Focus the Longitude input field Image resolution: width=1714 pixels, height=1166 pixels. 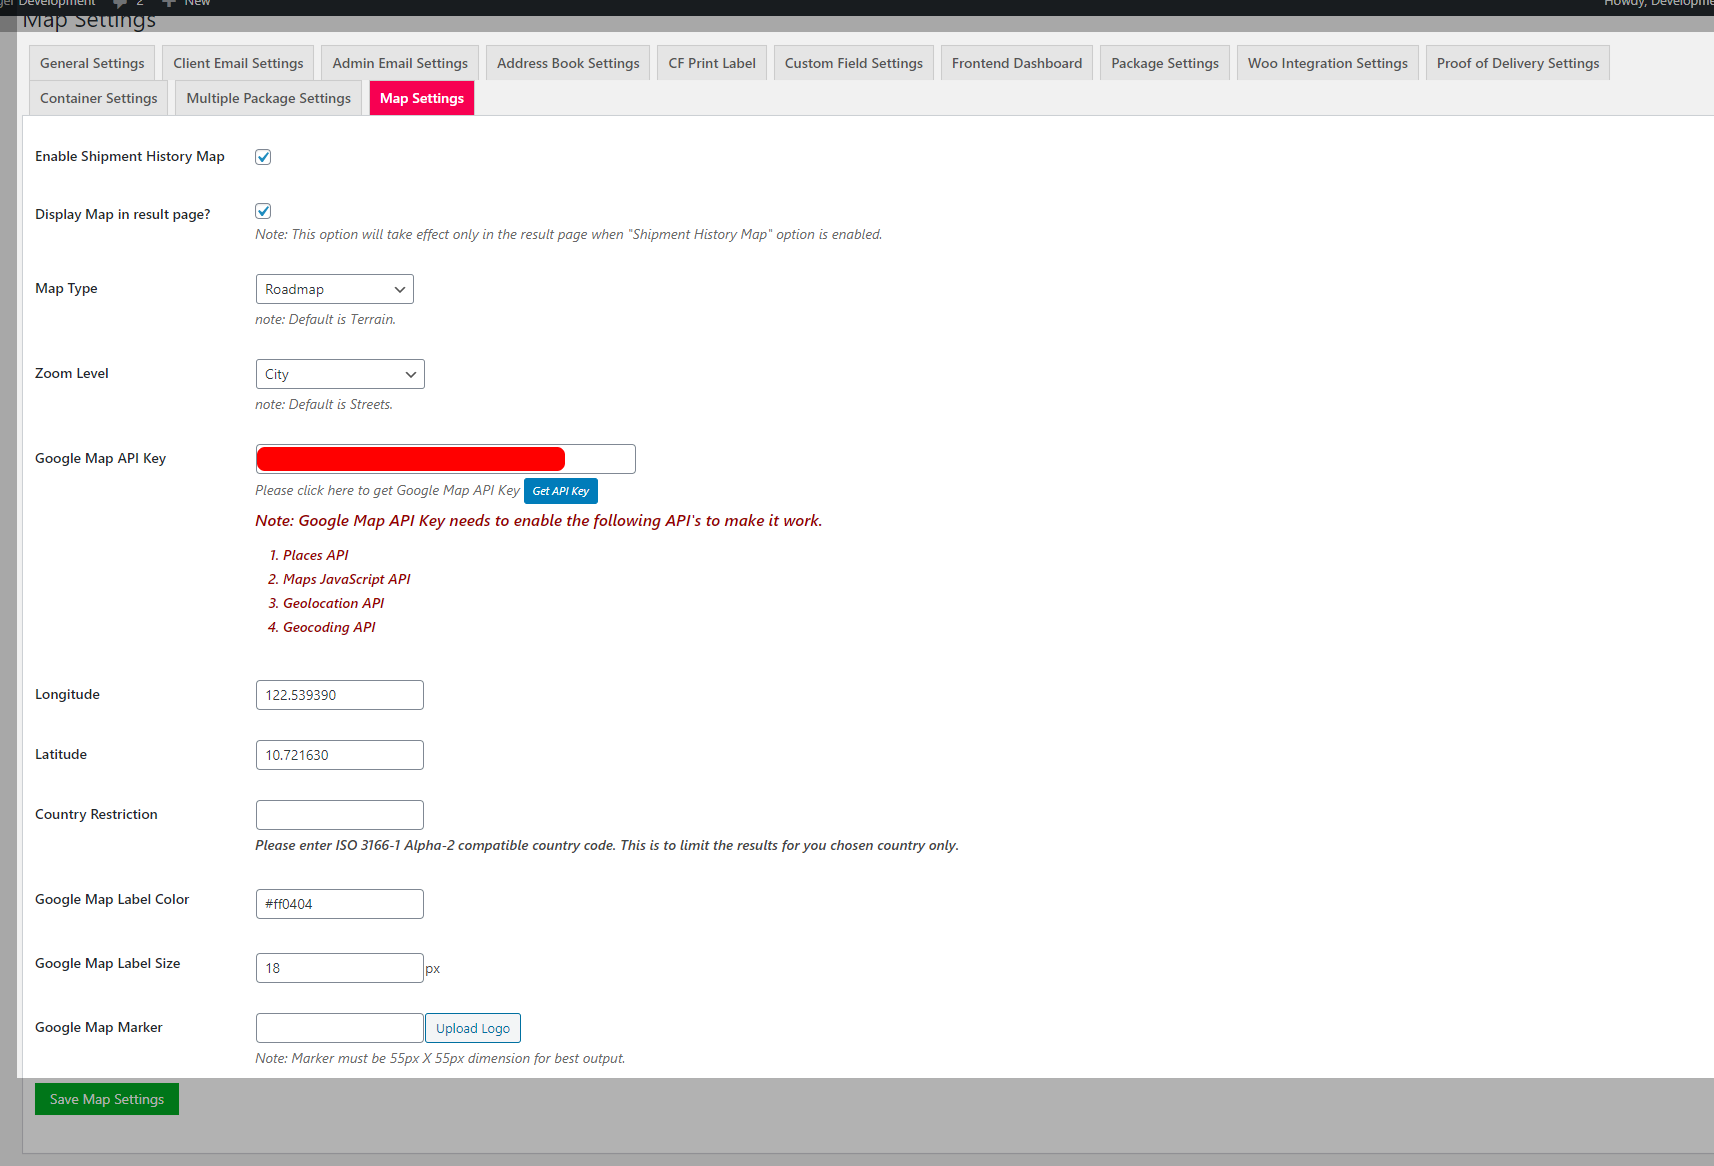(339, 695)
